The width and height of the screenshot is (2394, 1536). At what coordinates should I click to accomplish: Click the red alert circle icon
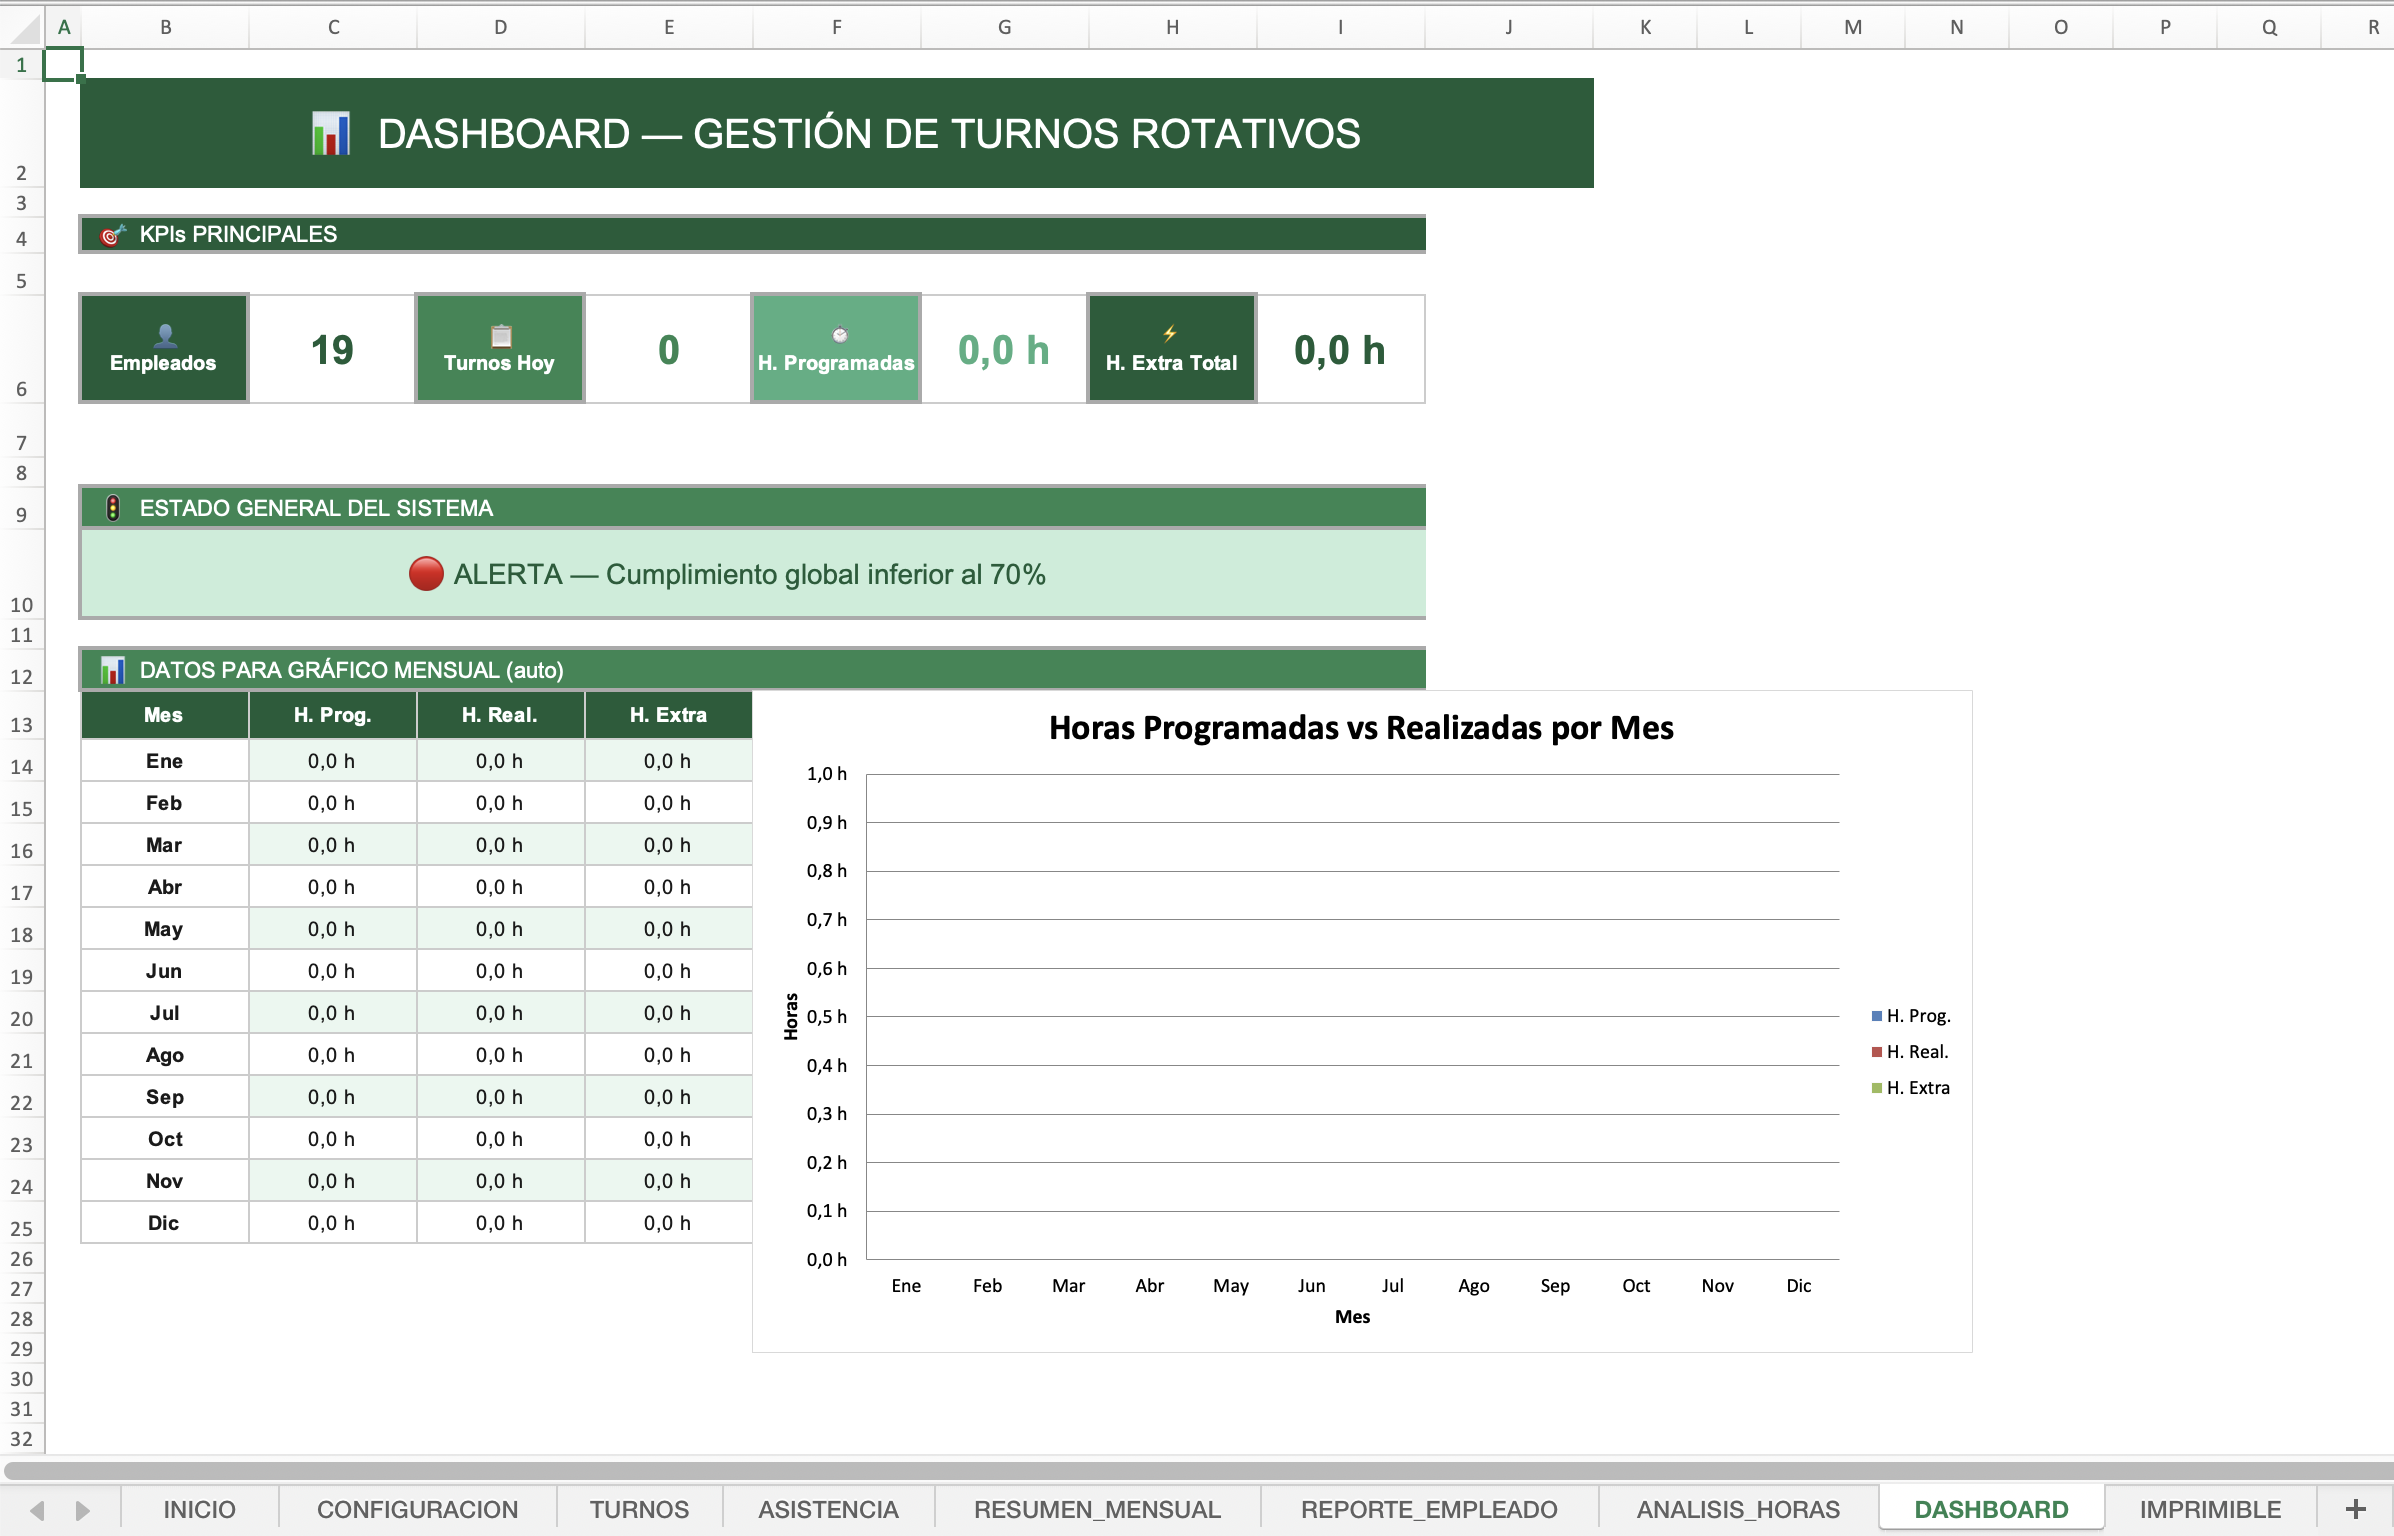426,574
